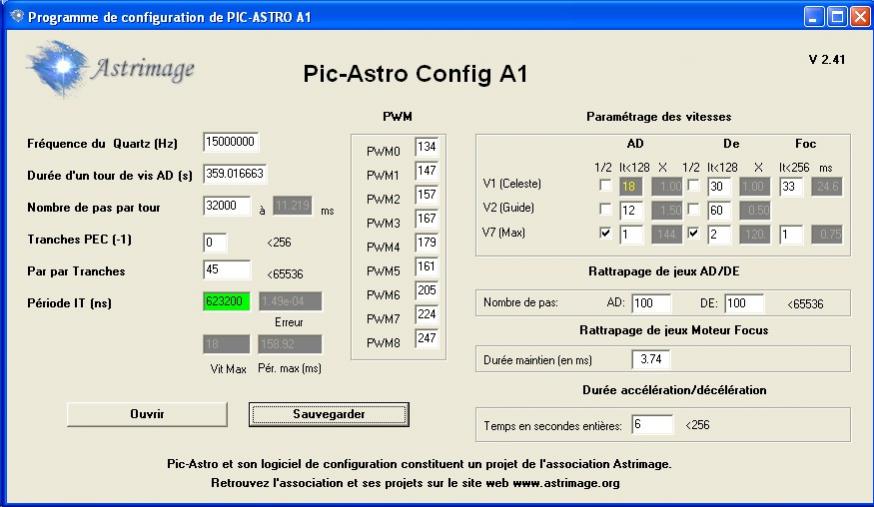Image resolution: width=874 pixels, height=507 pixels.
Task: Close the PIC-ASTRO A1 window
Action: coord(860,17)
